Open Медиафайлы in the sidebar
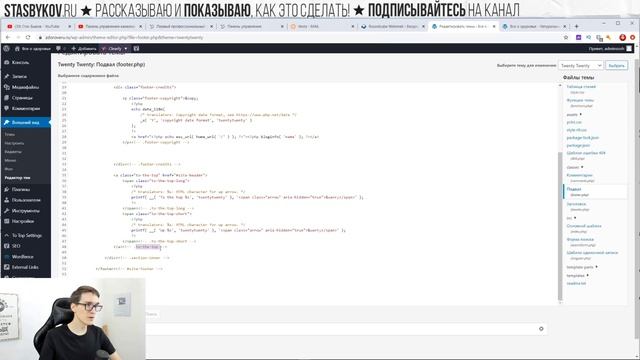640x360 pixels. pyautogui.click(x=25, y=87)
